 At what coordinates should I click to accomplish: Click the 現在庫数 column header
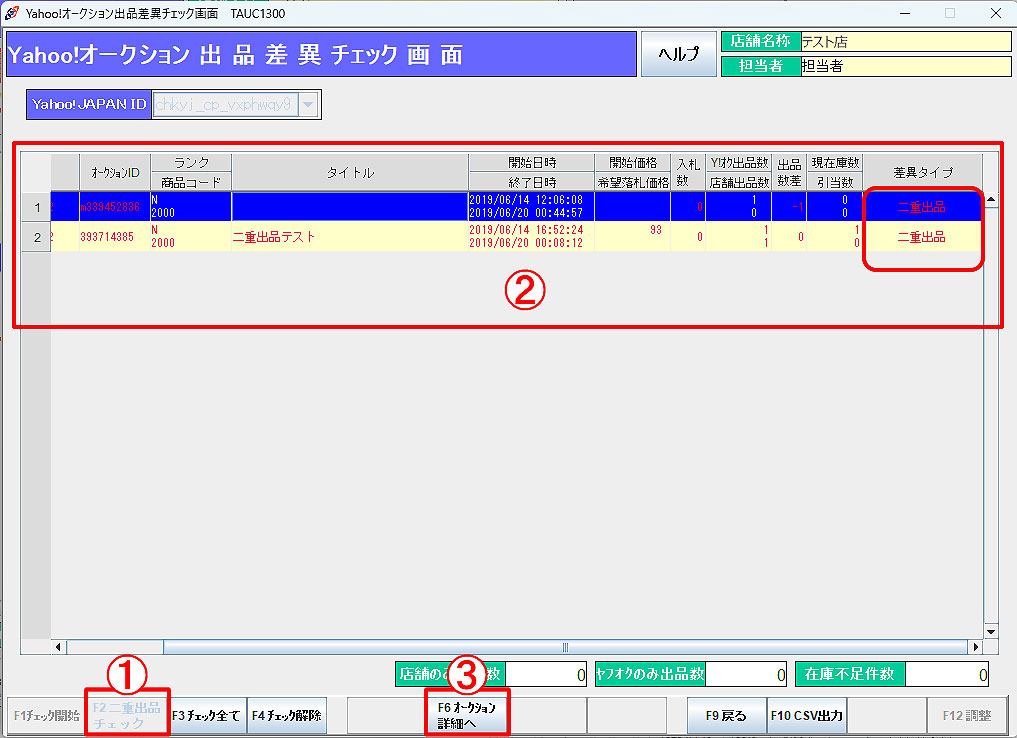coord(835,163)
